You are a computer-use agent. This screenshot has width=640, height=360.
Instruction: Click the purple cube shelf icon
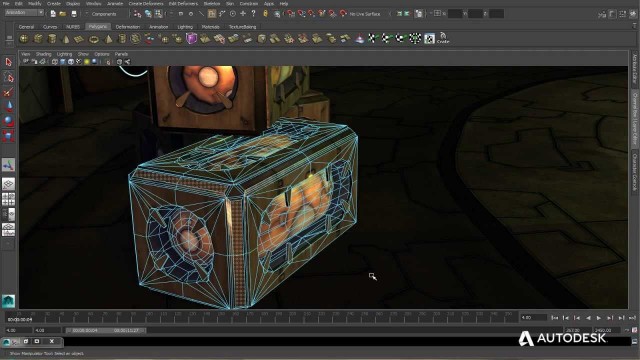coord(191,39)
